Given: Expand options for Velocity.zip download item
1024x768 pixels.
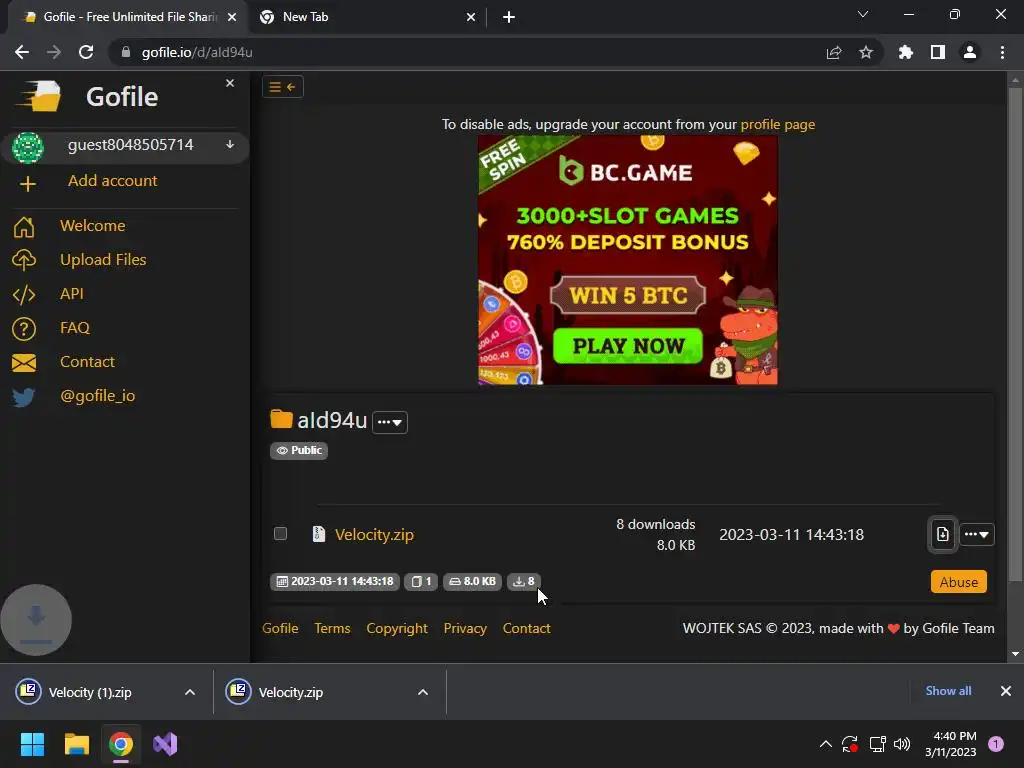Looking at the screenshot, I should click(x=423, y=692).
